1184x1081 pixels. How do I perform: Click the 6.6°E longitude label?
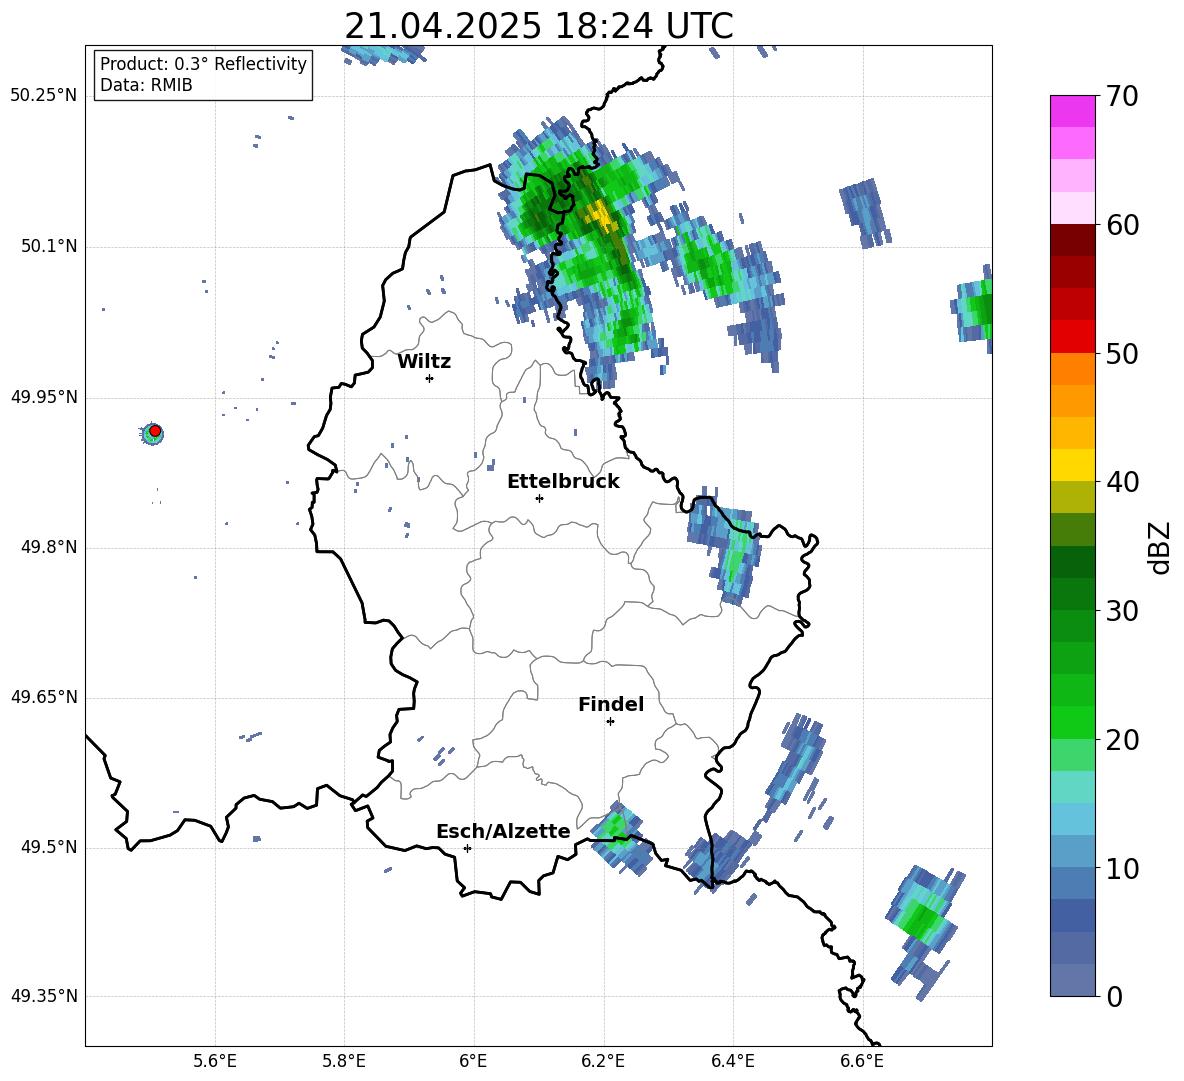point(862,1062)
